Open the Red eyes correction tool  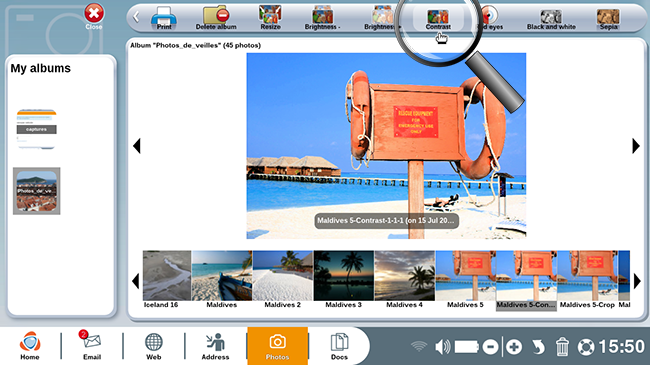[490, 19]
